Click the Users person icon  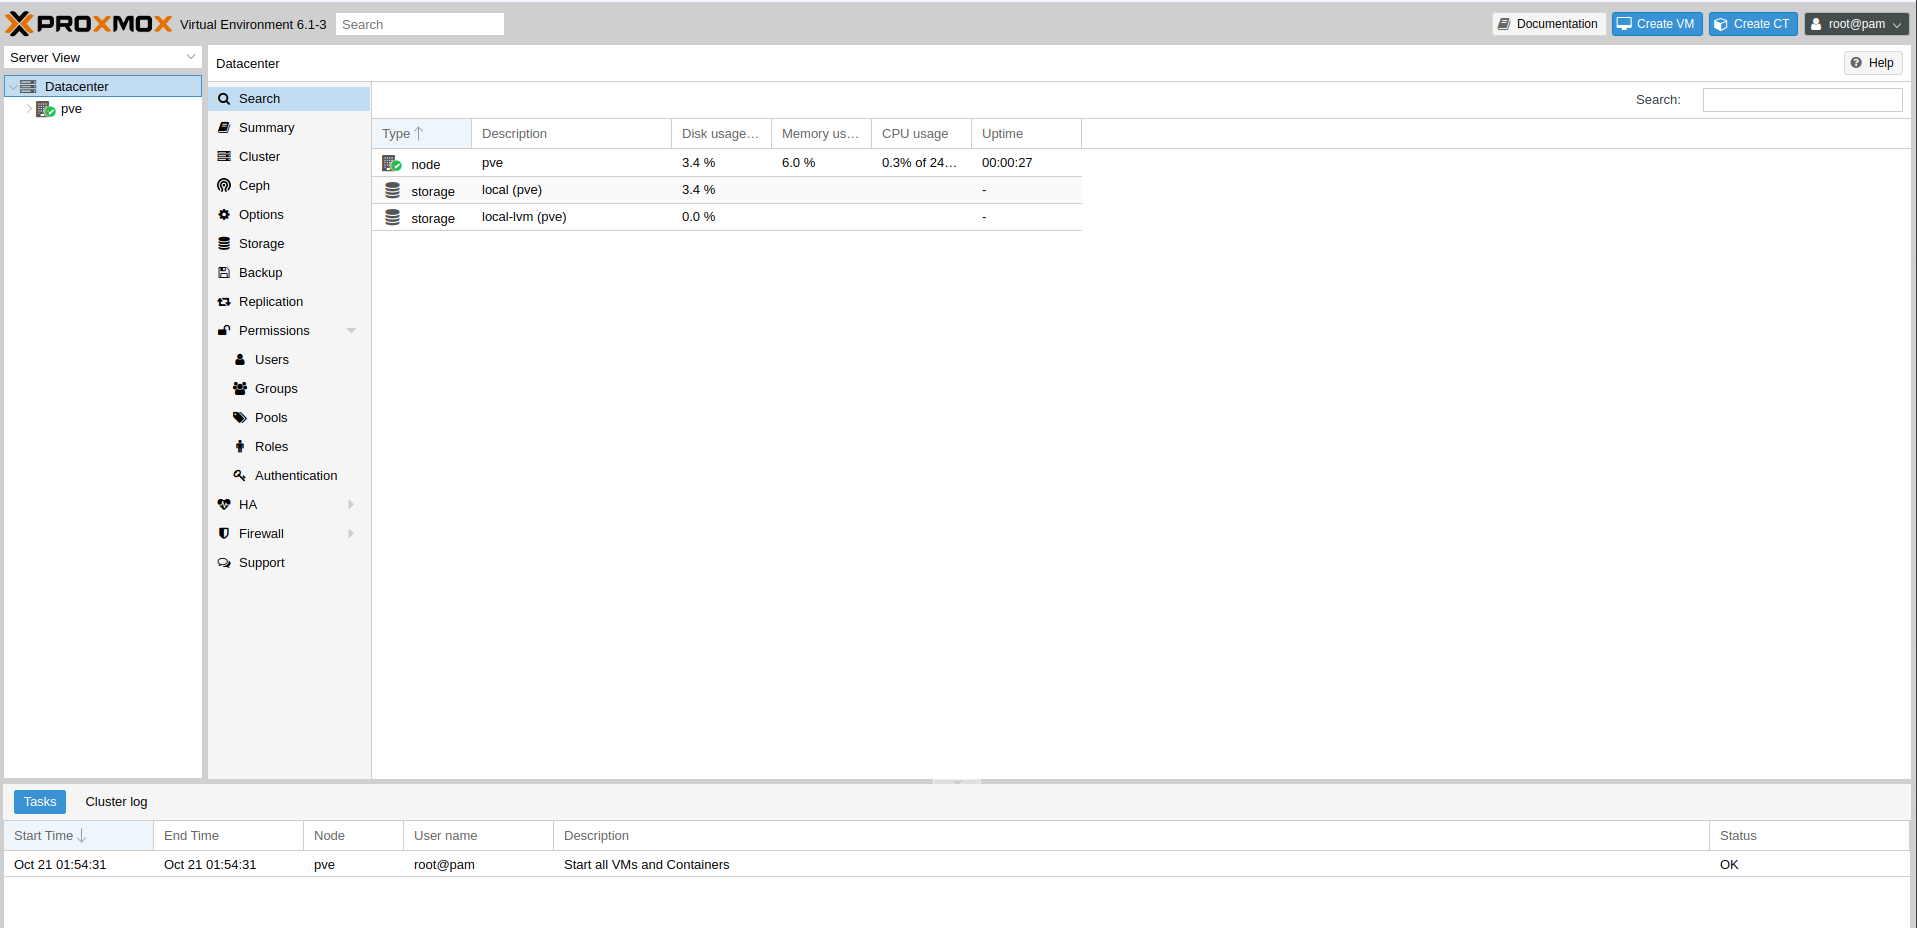coord(240,360)
